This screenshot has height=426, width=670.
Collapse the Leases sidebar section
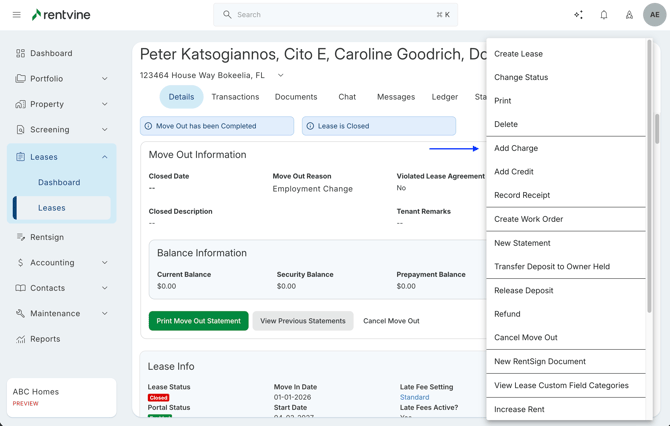(104, 157)
